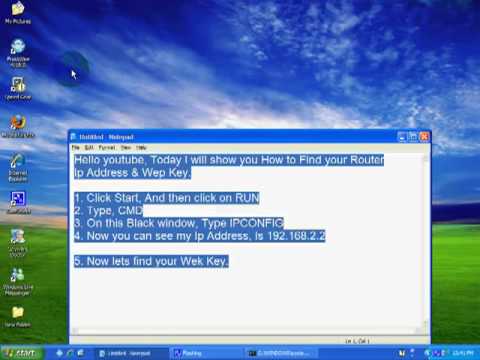This screenshot has width=480, height=360.
Task: Click the Windows Start button
Action: pos(22,353)
